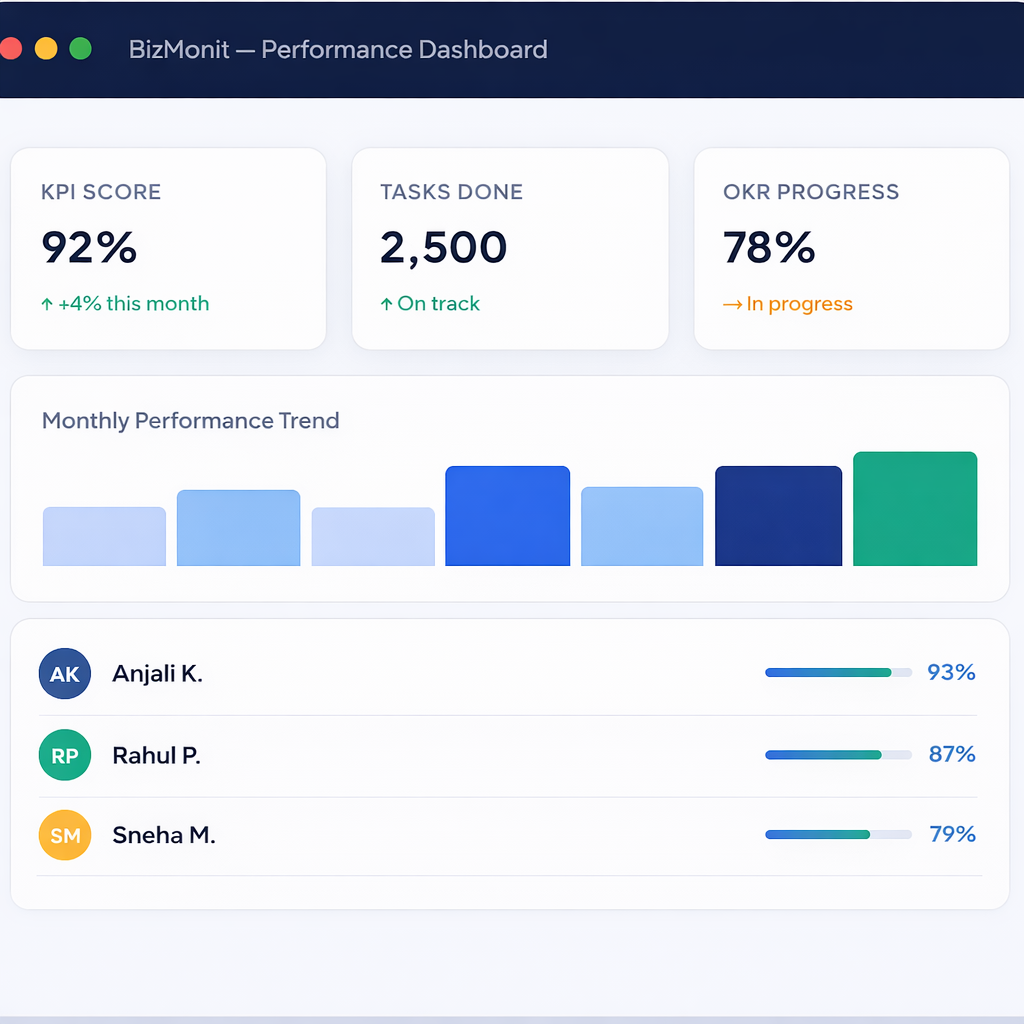Click the SM avatar for Sneha M.
This screenshot has height=1024, width=1024.
click(65, 835)
